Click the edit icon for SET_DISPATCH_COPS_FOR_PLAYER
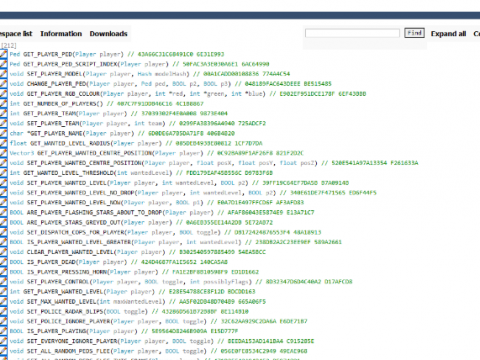This screenshot has width=480, height=360. click(x=3, y=232)
